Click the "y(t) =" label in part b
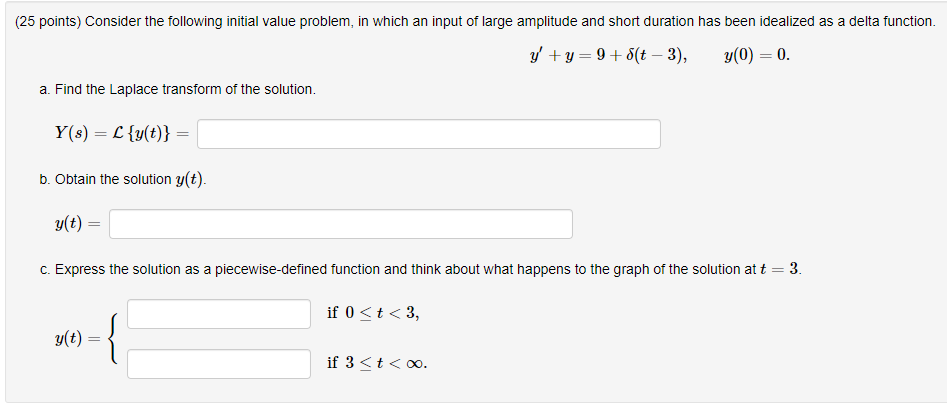 pos(78,224)
